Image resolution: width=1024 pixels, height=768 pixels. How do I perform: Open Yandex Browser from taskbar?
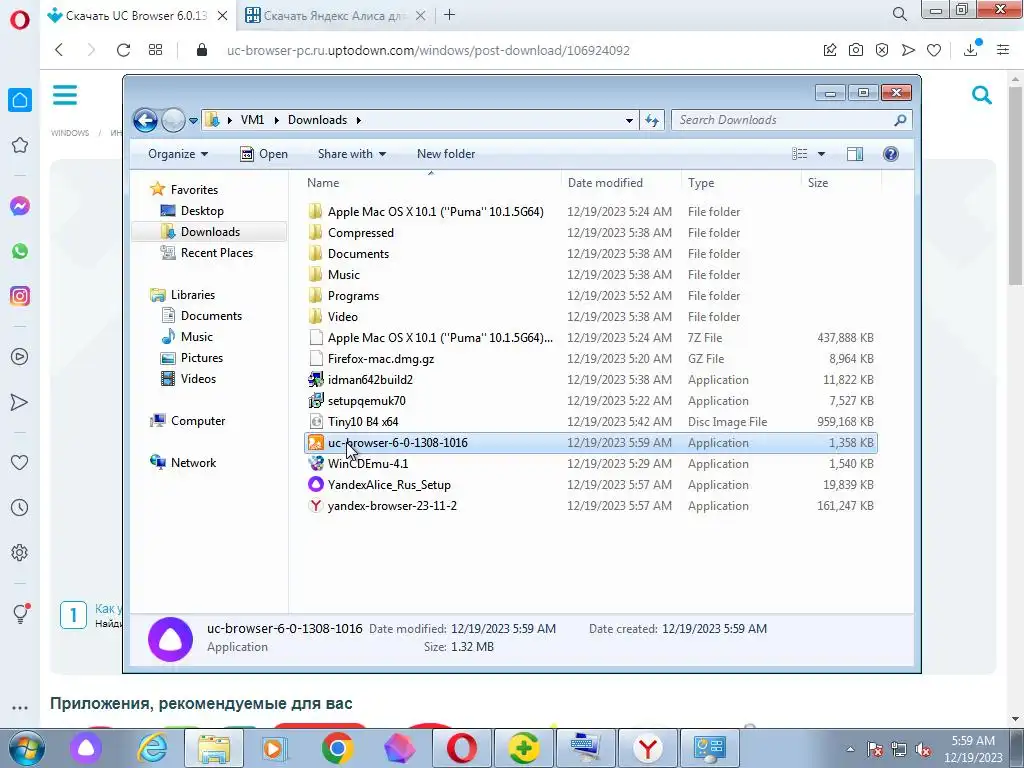647,748
